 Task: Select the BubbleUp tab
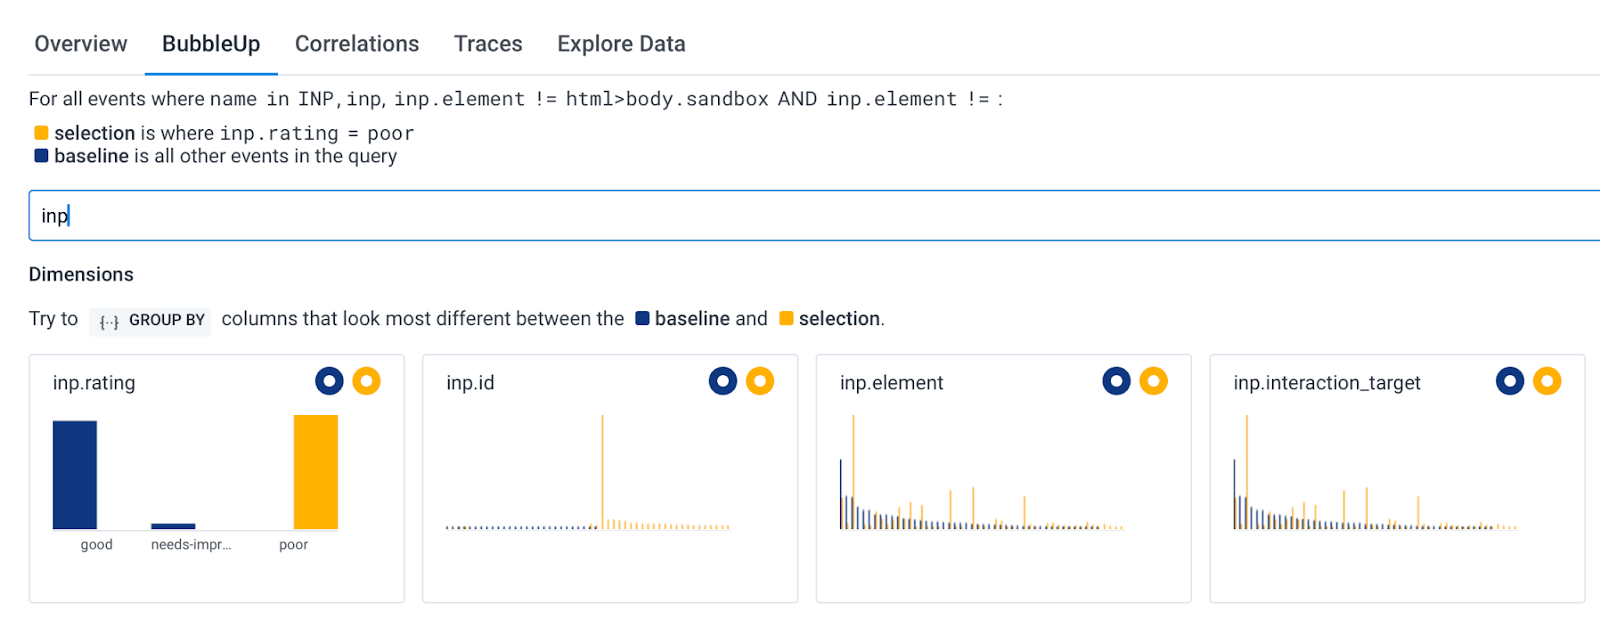tap(211, 44)
